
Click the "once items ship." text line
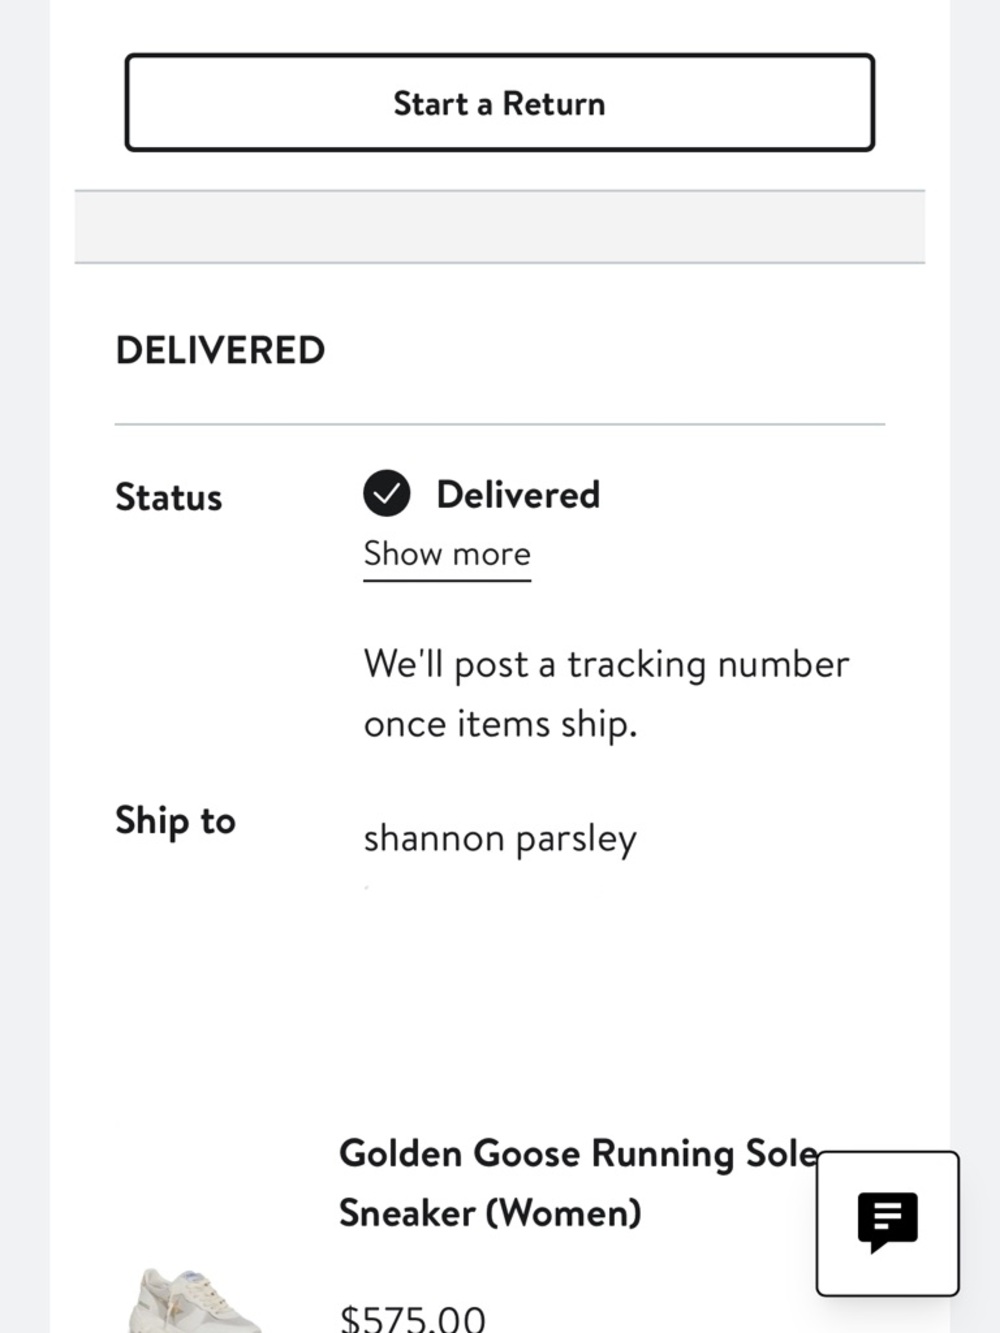click(500, 724)
